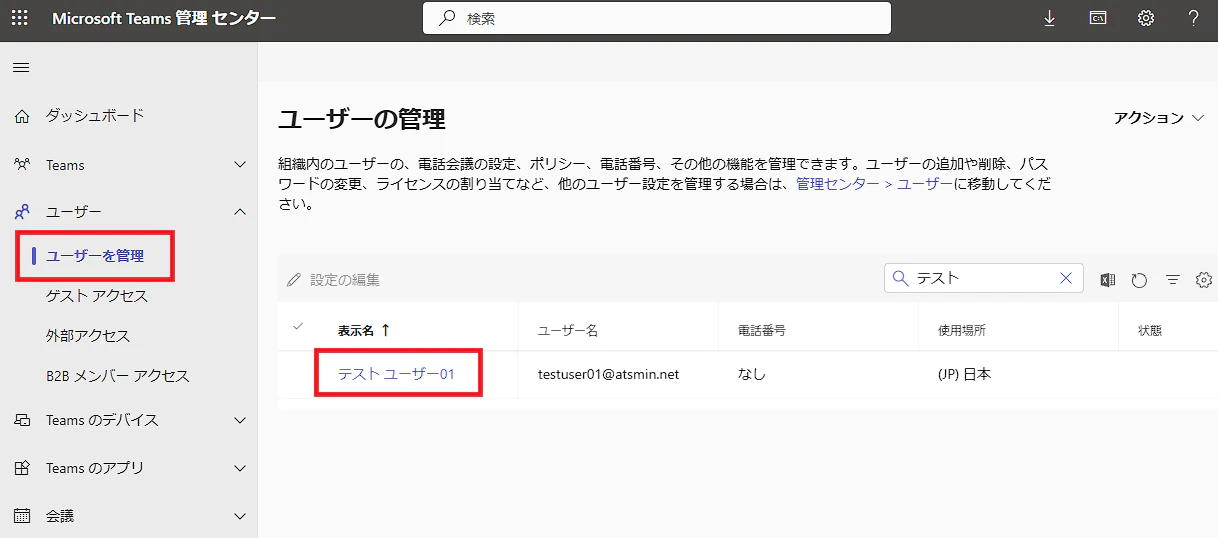Expand the Teams のデバイス chevron

[x=240, y=420]
